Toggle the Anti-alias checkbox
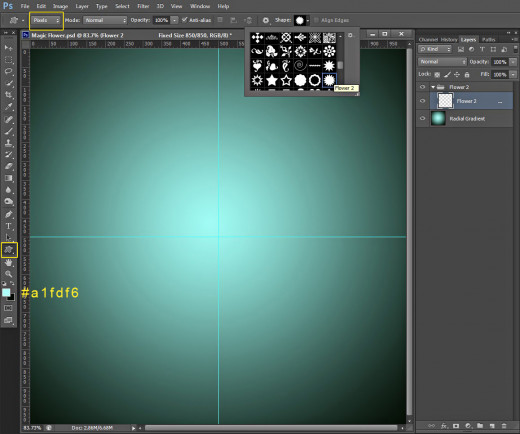Image resolution: width=520 pixels, height=434 pixels. [x=184, y=20]
